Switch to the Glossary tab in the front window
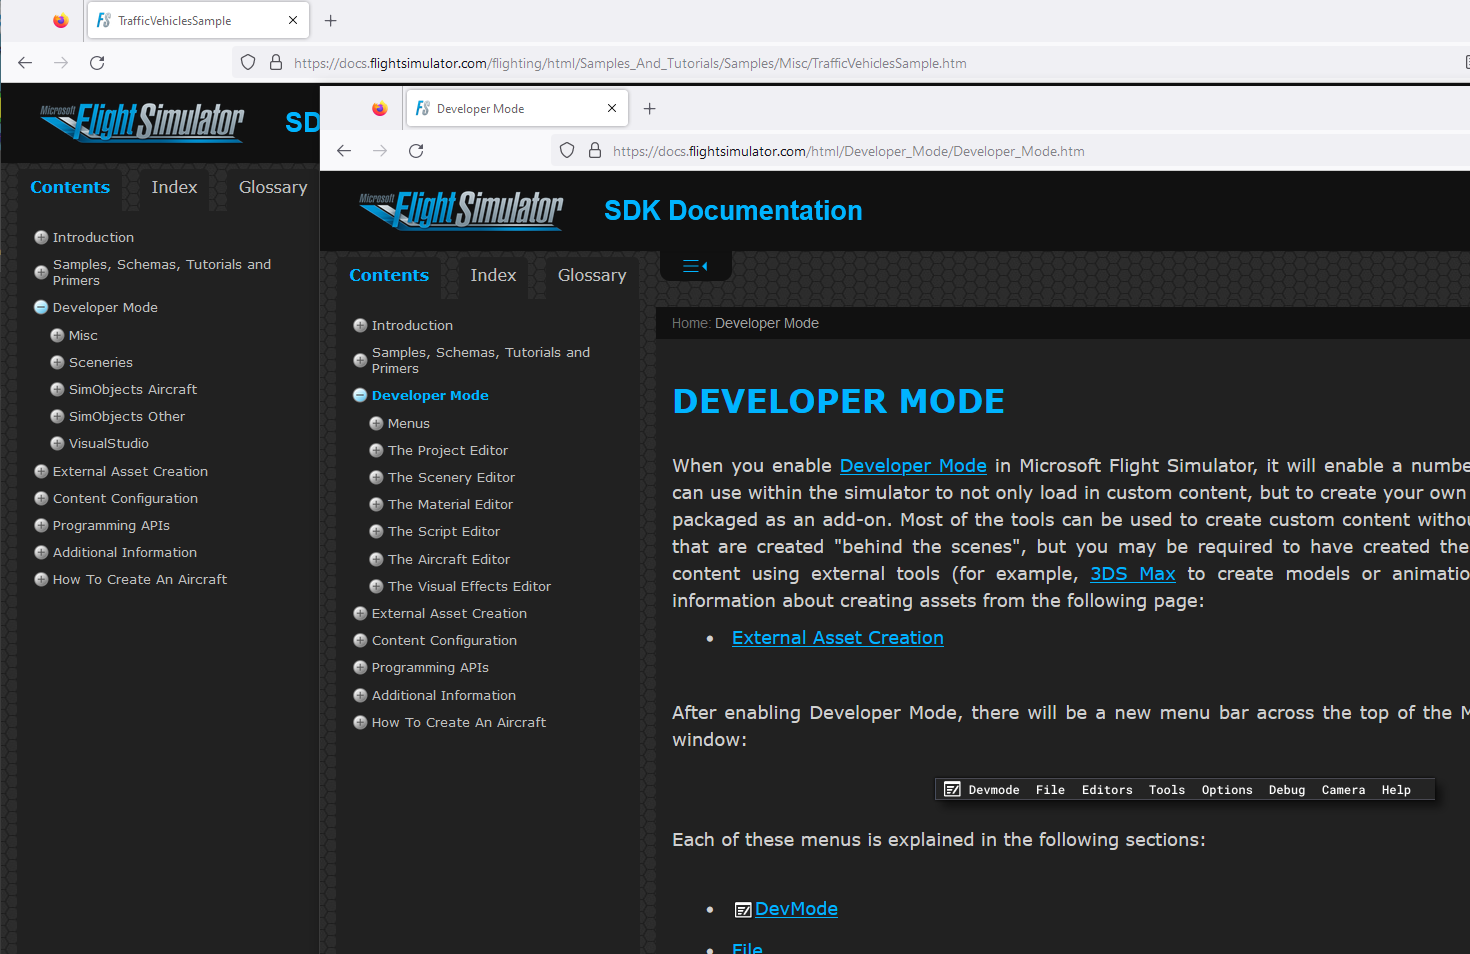This screenshot has width=1470, height=954. [x=592, y=276]
